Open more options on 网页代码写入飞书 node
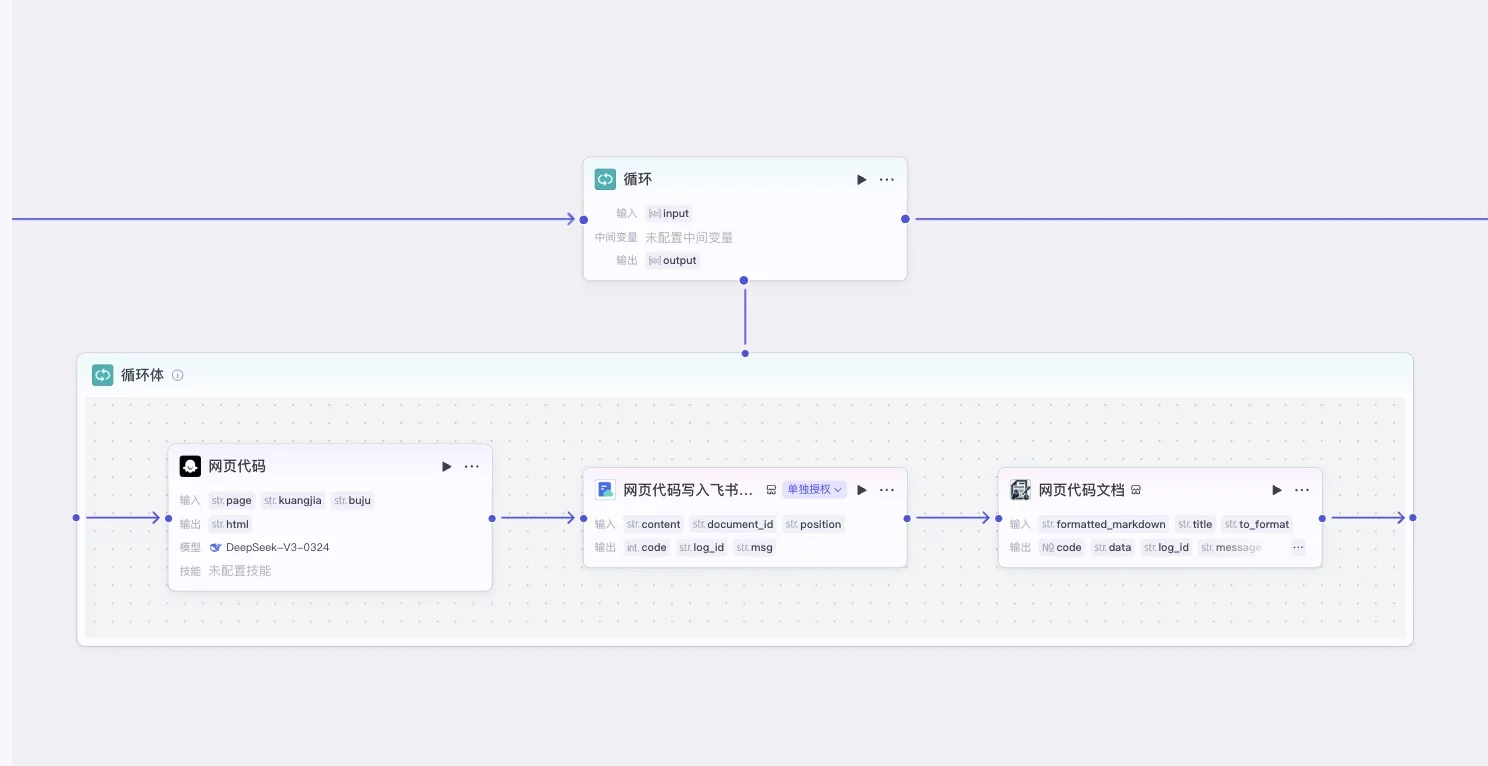The image size is (1488, 766). [x=887, y=490]
